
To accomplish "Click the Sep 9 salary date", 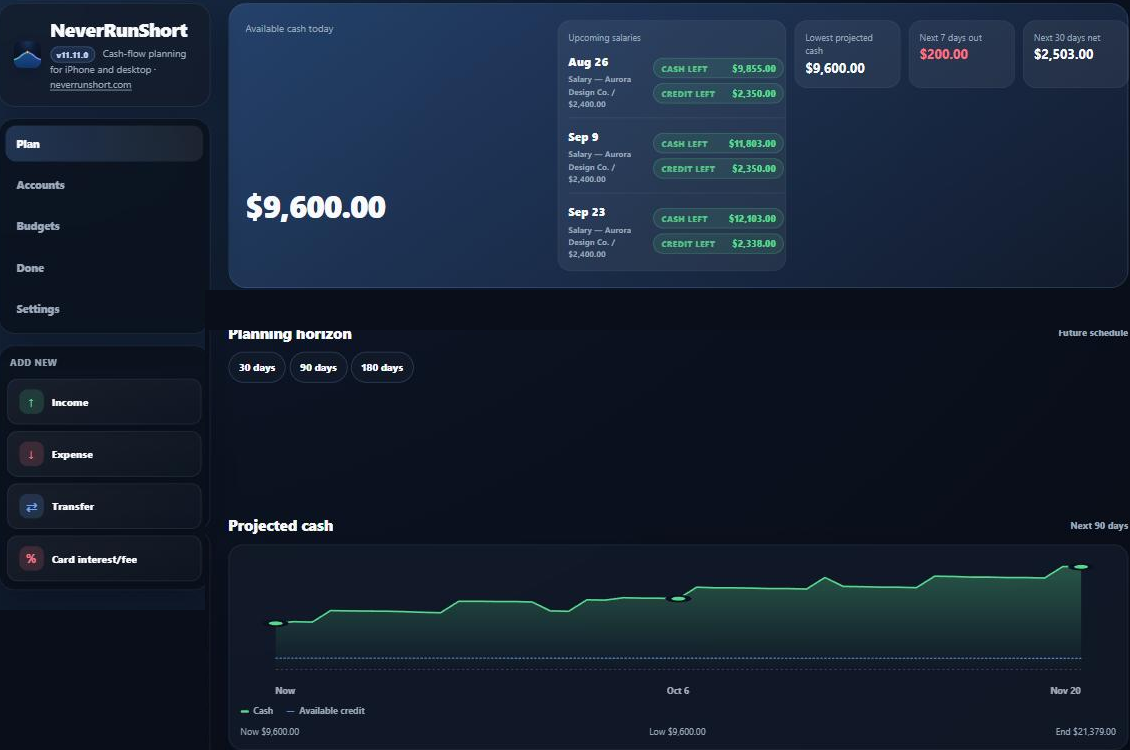I will (x=583, y=137).
